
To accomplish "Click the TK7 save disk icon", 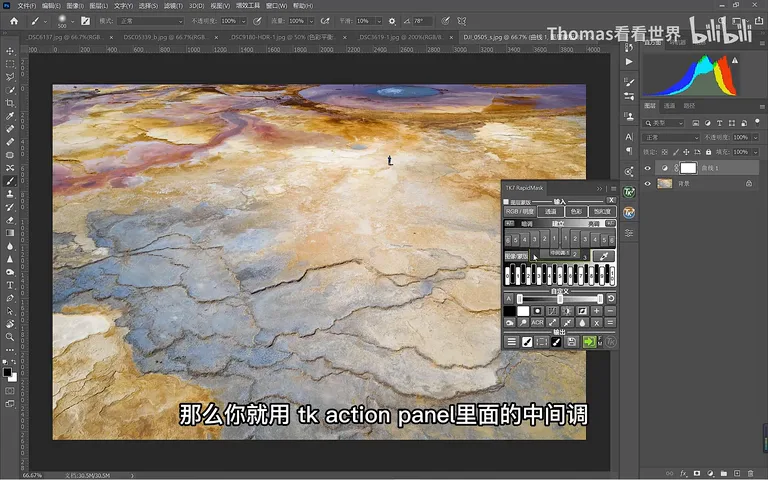I will [571, 342].
